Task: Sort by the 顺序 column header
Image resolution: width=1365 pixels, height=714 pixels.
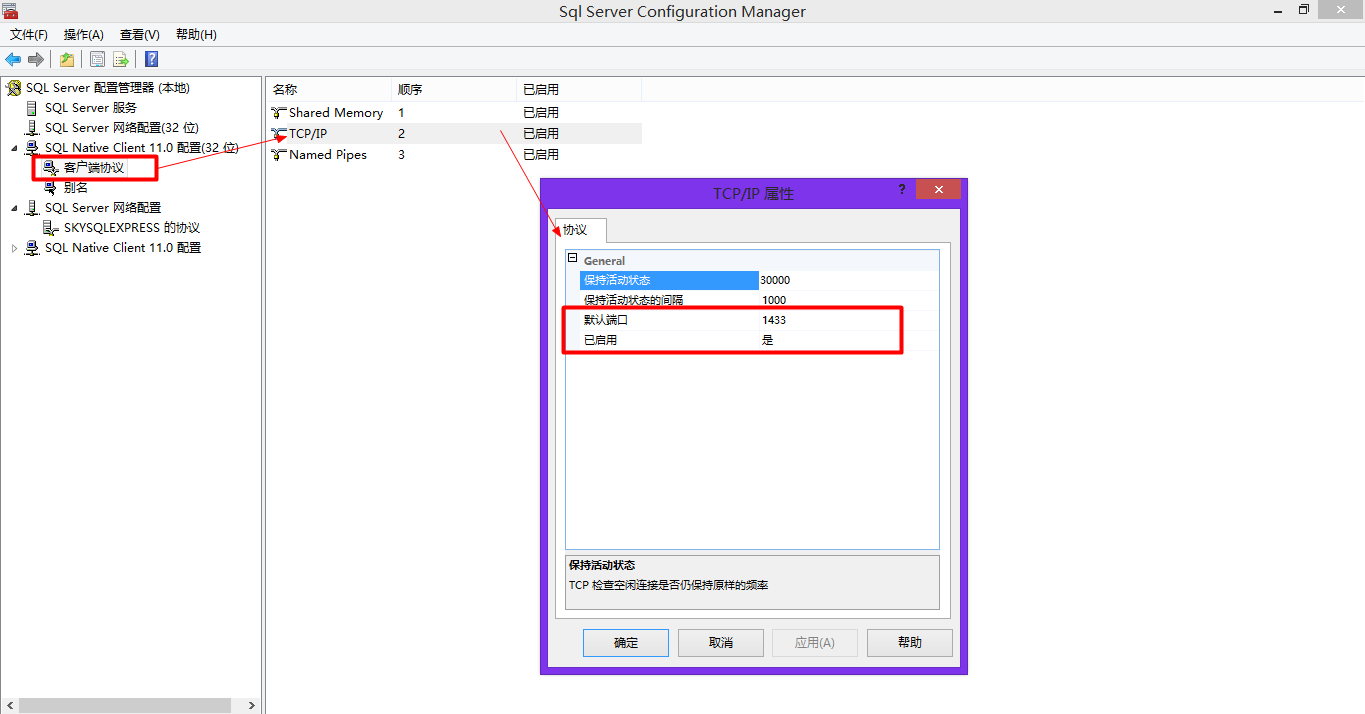Action: click(x=454, y=90)
